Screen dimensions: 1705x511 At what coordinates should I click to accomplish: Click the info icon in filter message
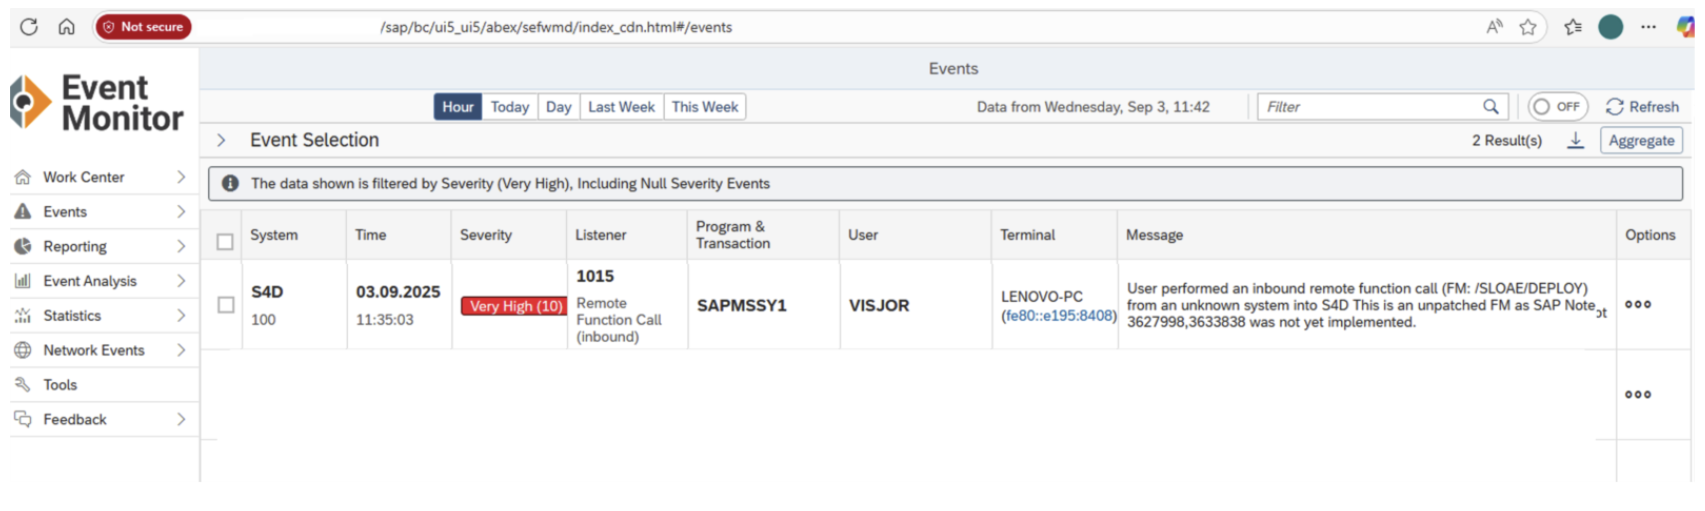point(230,183)
